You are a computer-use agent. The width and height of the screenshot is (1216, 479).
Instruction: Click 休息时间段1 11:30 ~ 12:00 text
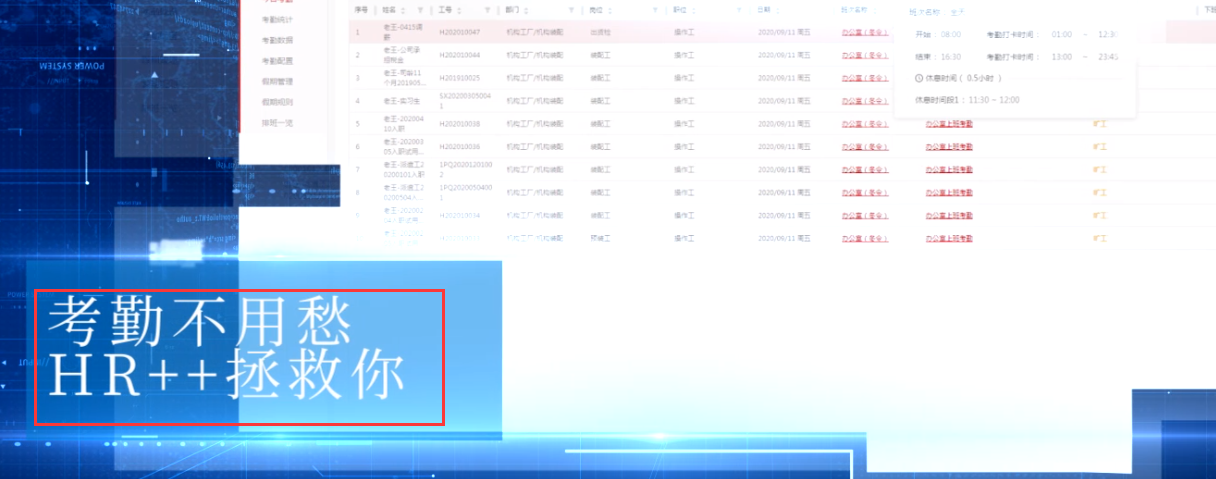point(967,100)
